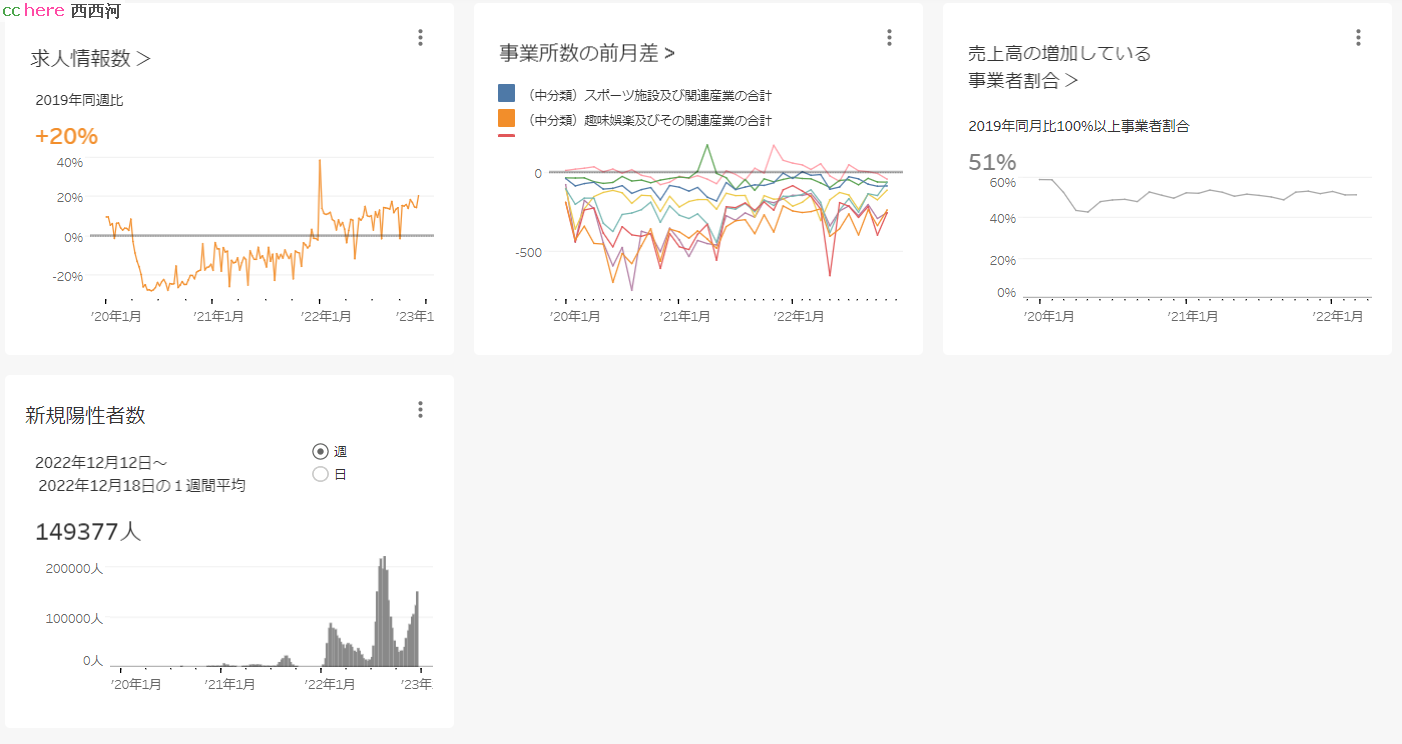Screen dimensions: 1402x744
Task: Click the 新規陽性者数 card title
Action: point(85,416)
